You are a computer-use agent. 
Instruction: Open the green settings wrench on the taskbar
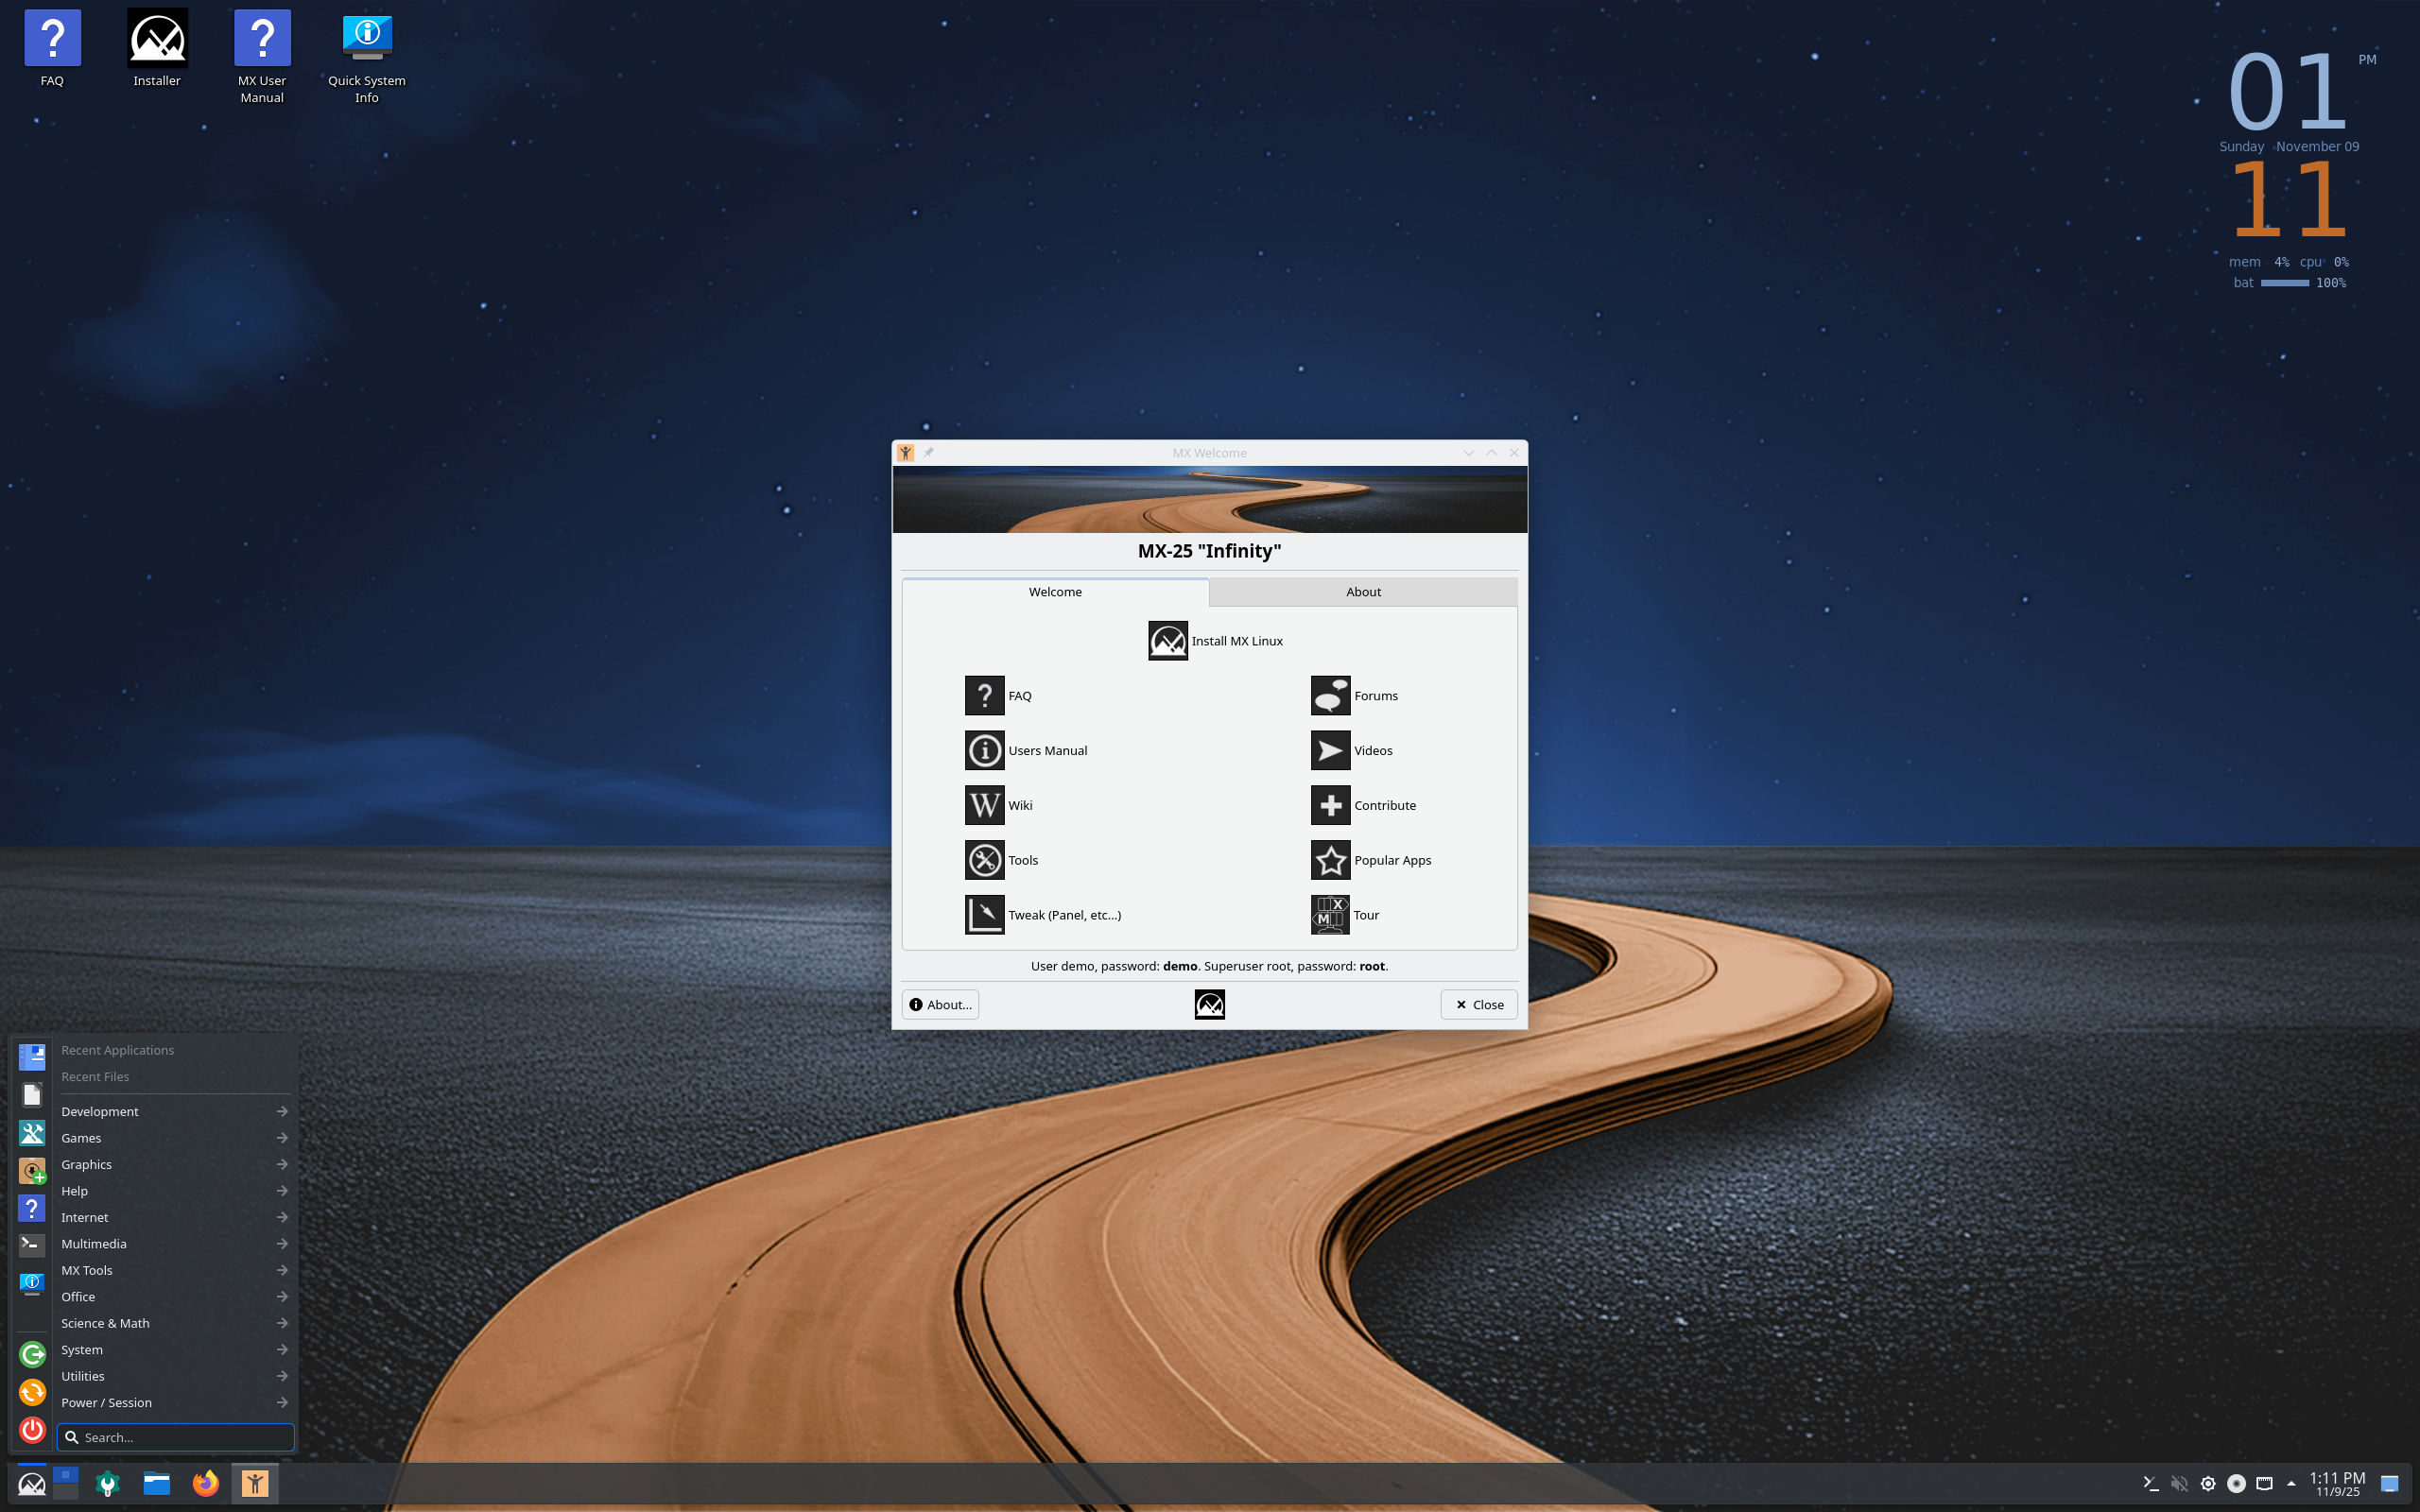107,1484
